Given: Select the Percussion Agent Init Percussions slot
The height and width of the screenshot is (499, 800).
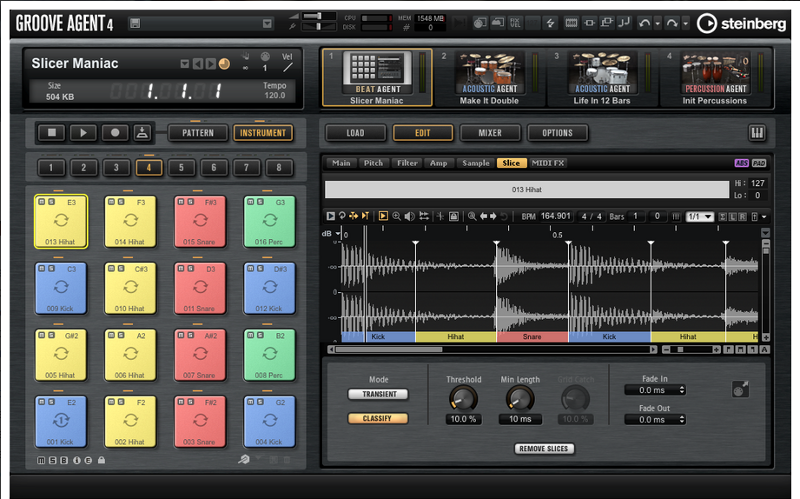Looking at the screenshot, I should pyautogui.click(x=715, y=78).
